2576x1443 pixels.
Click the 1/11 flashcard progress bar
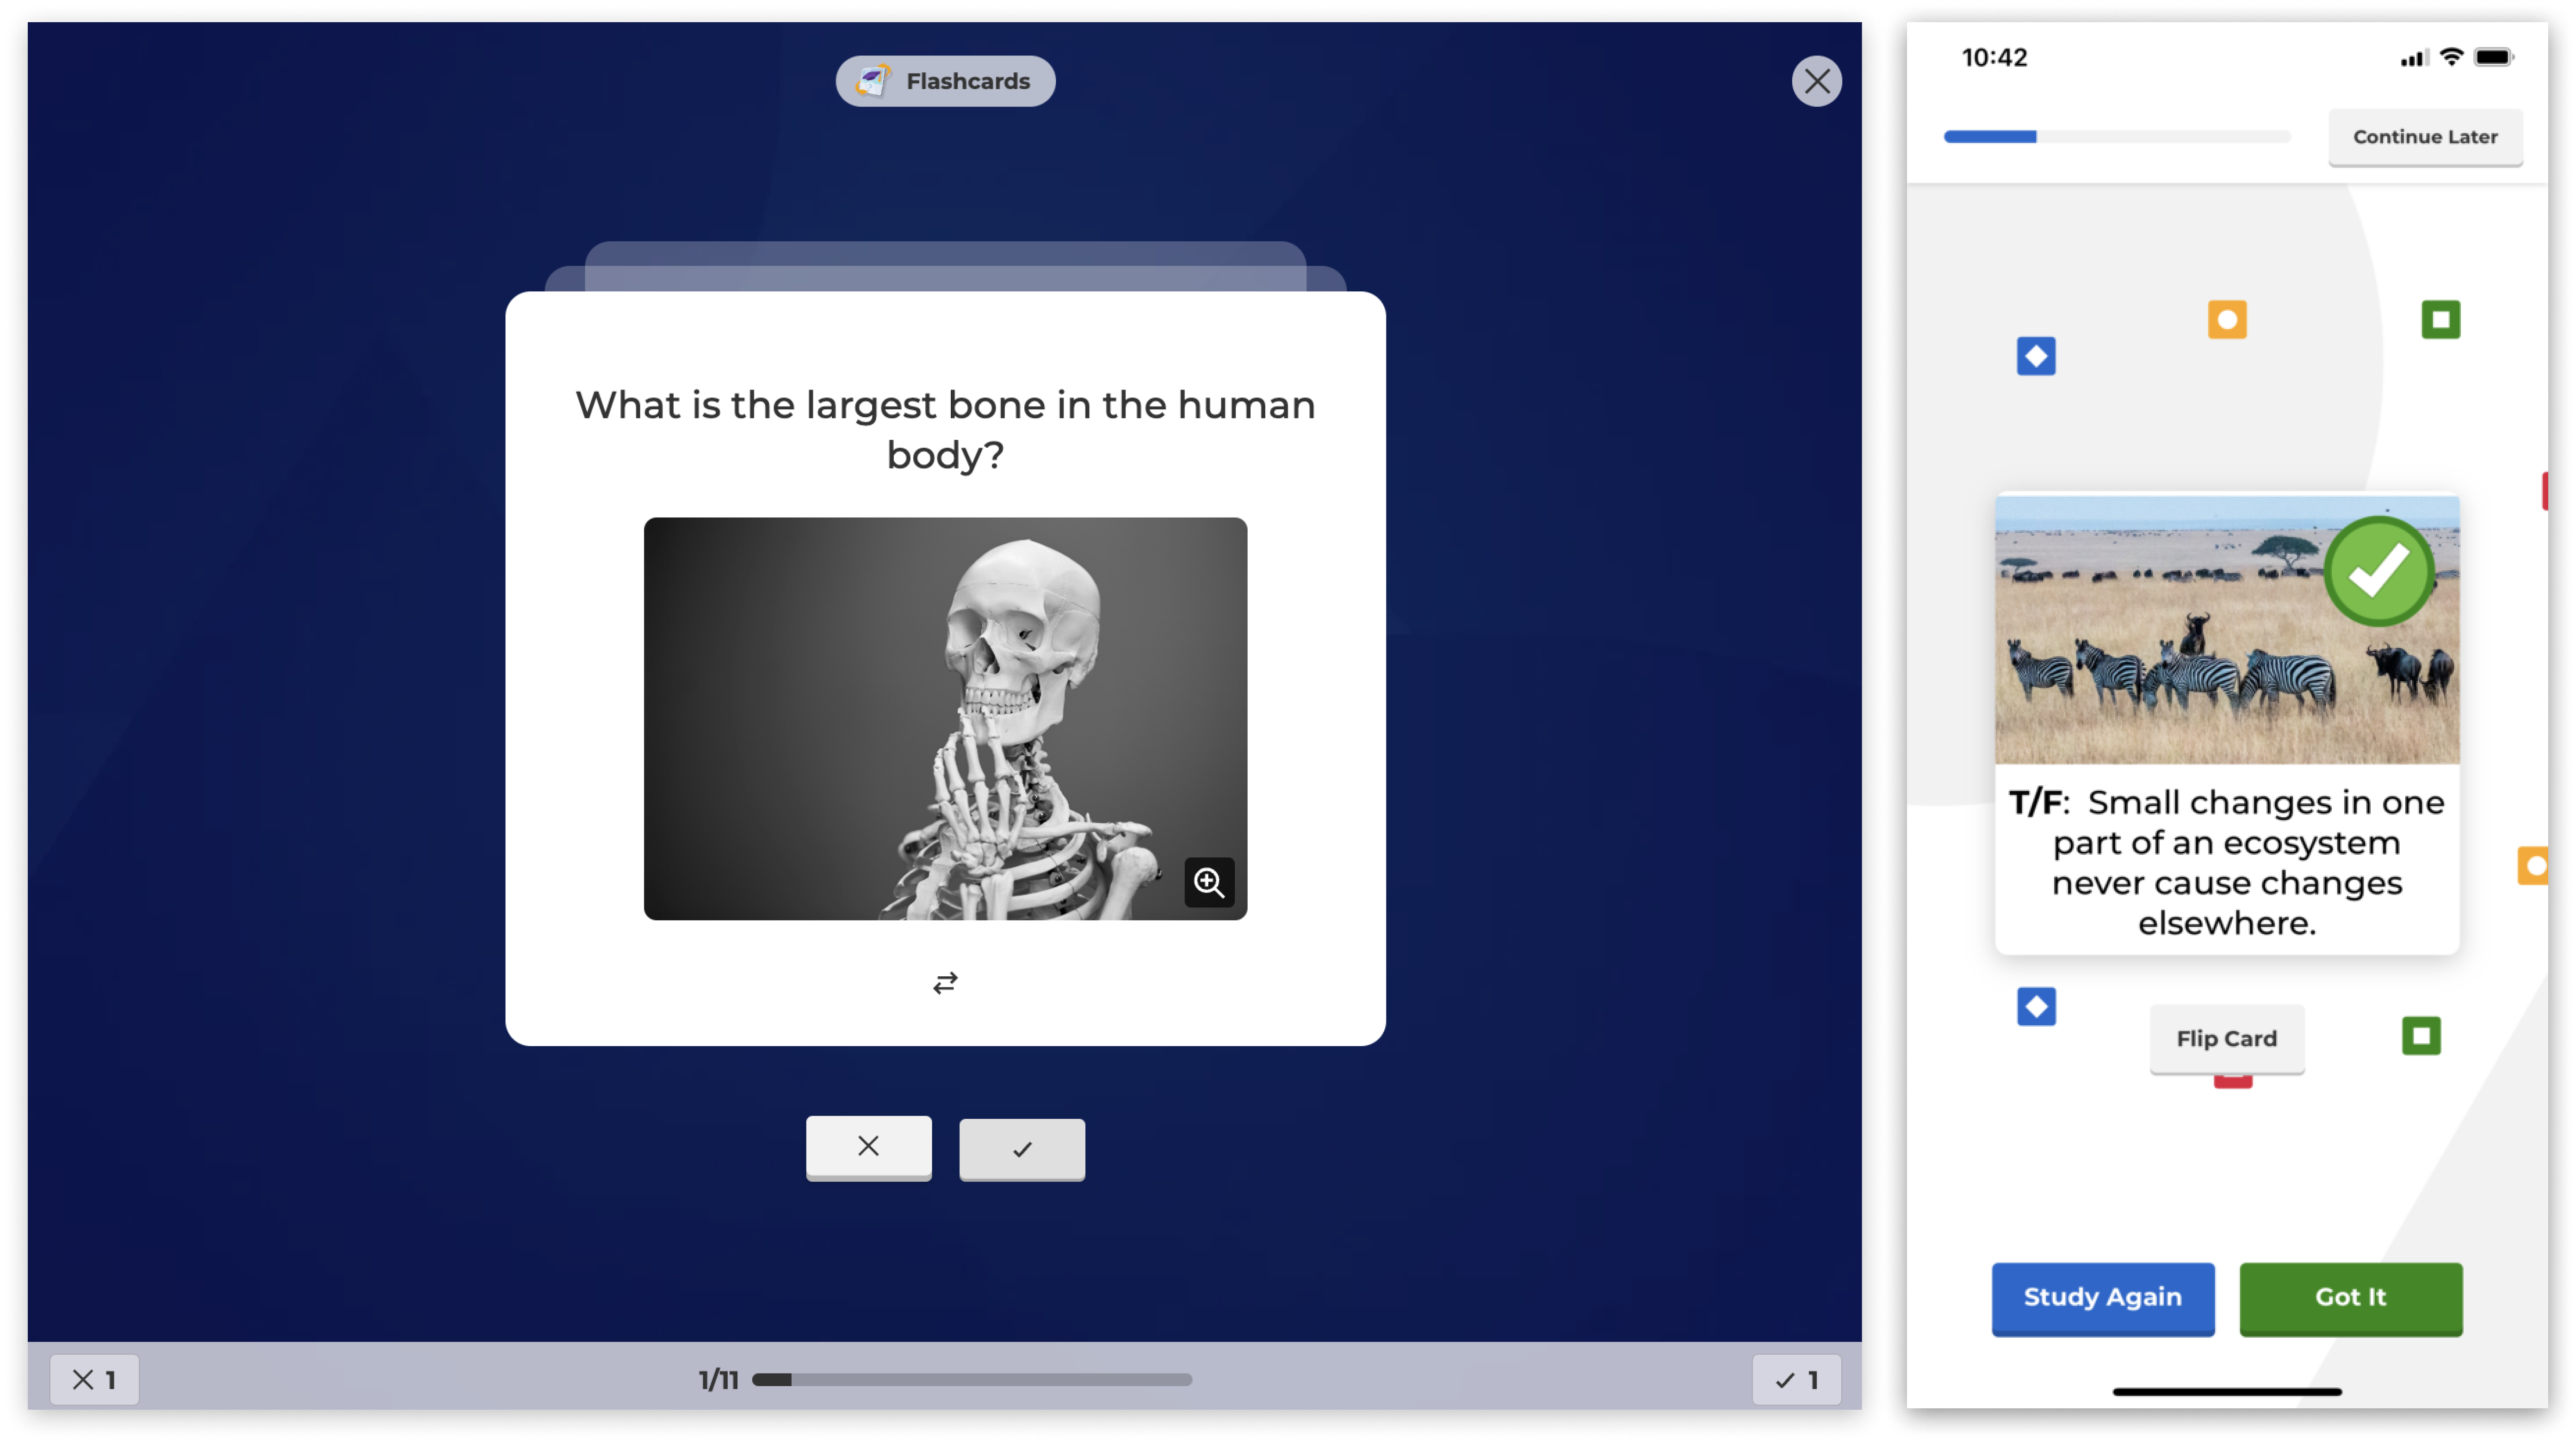971,1379
